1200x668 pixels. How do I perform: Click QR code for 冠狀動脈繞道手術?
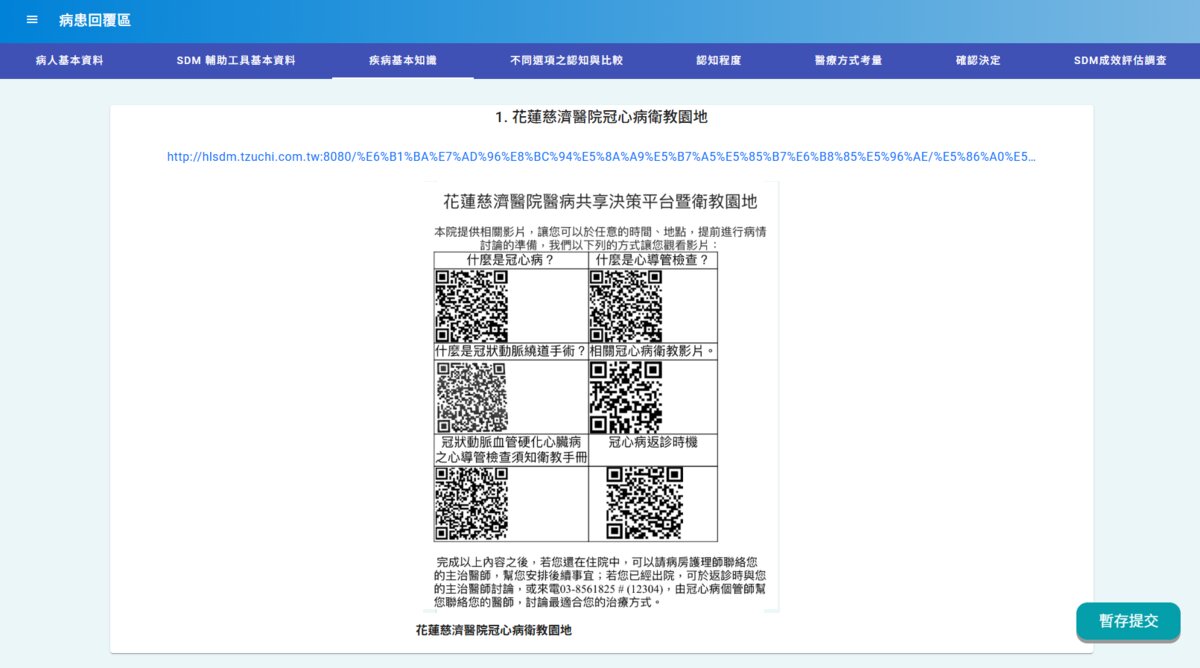(472, 397)
